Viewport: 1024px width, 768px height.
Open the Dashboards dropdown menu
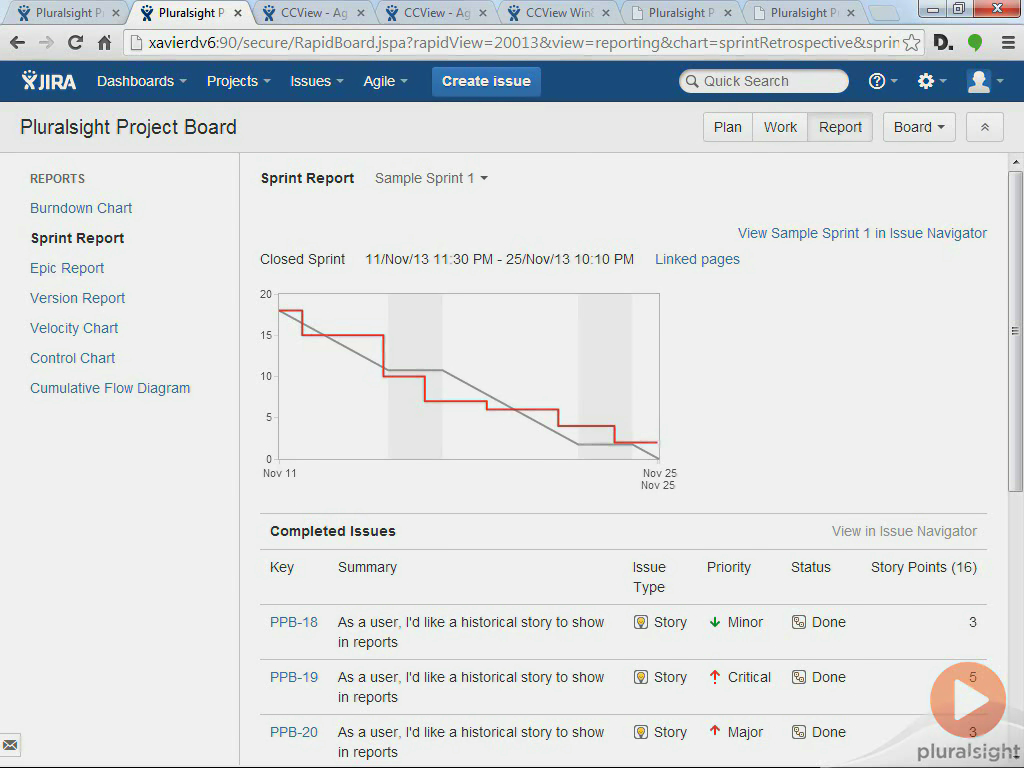pyautogui.click(x=142, y=81)
